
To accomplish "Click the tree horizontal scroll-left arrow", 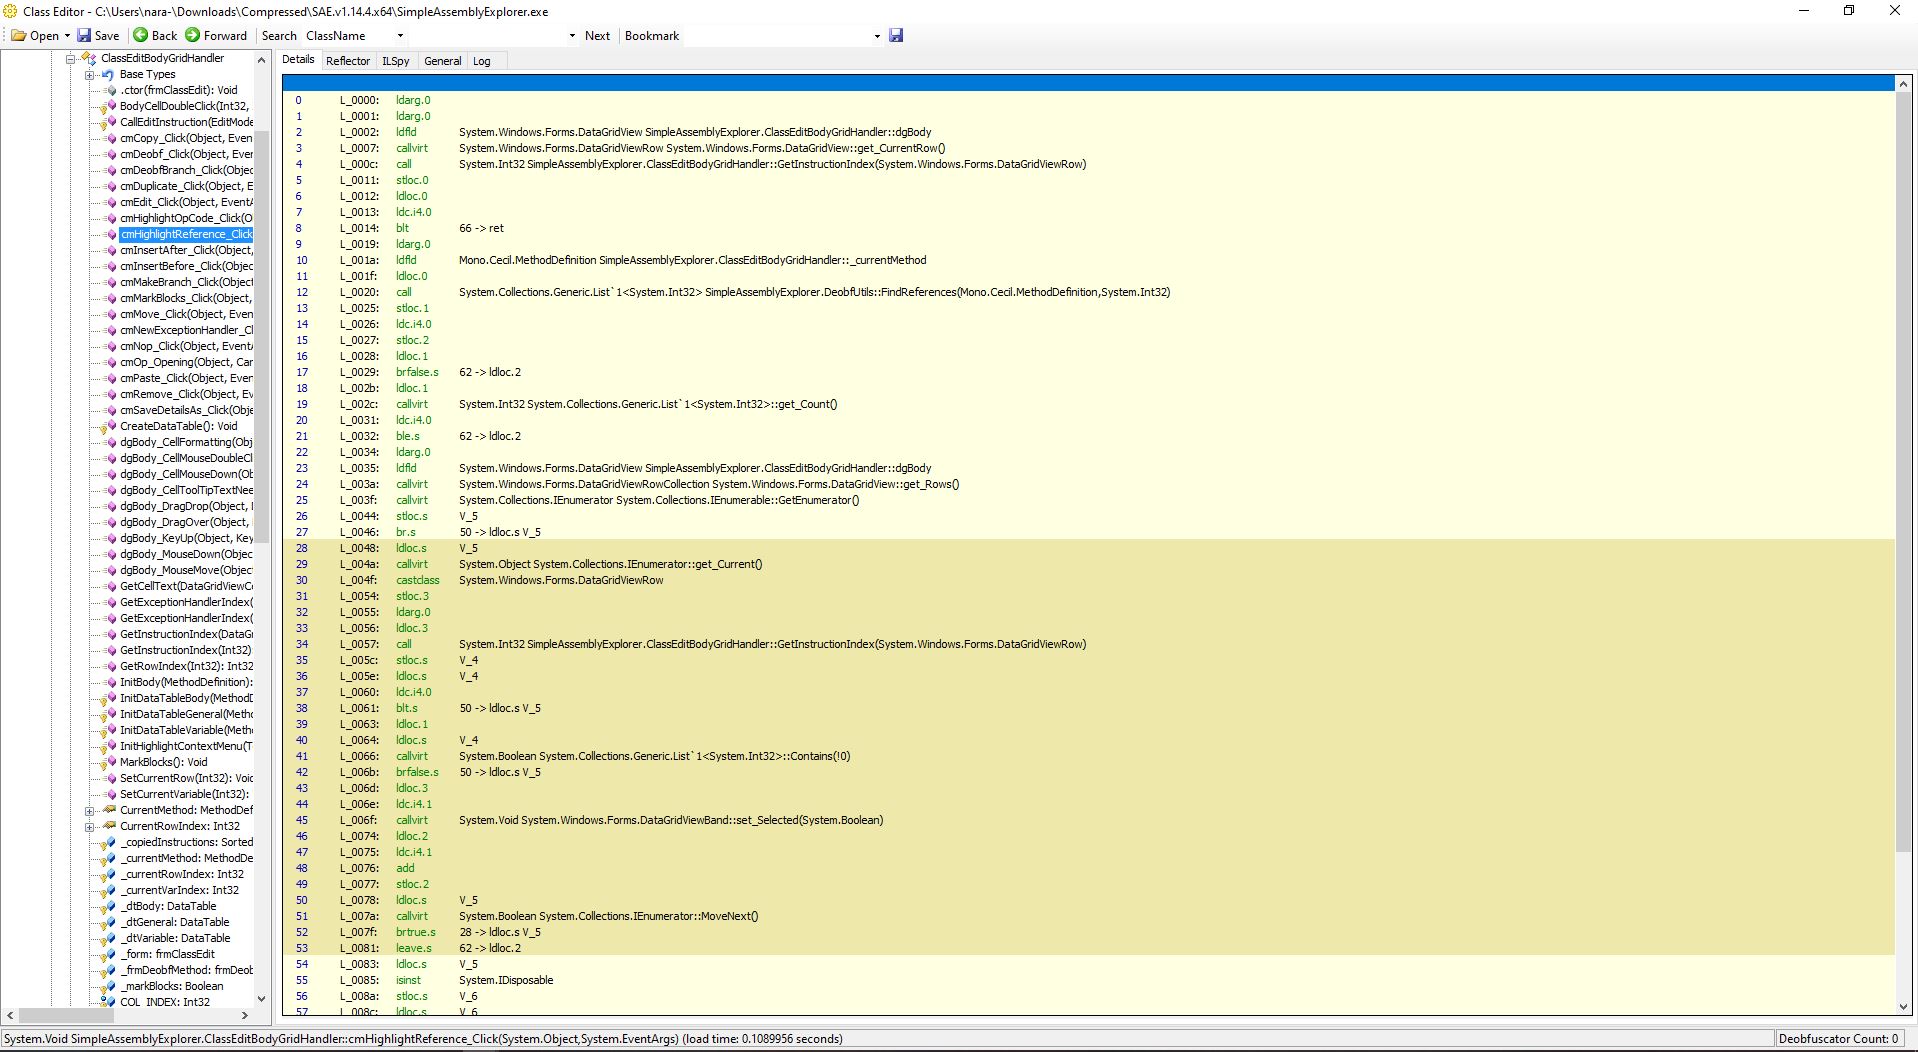I will pyautogui.click(x=10, y=1015).
